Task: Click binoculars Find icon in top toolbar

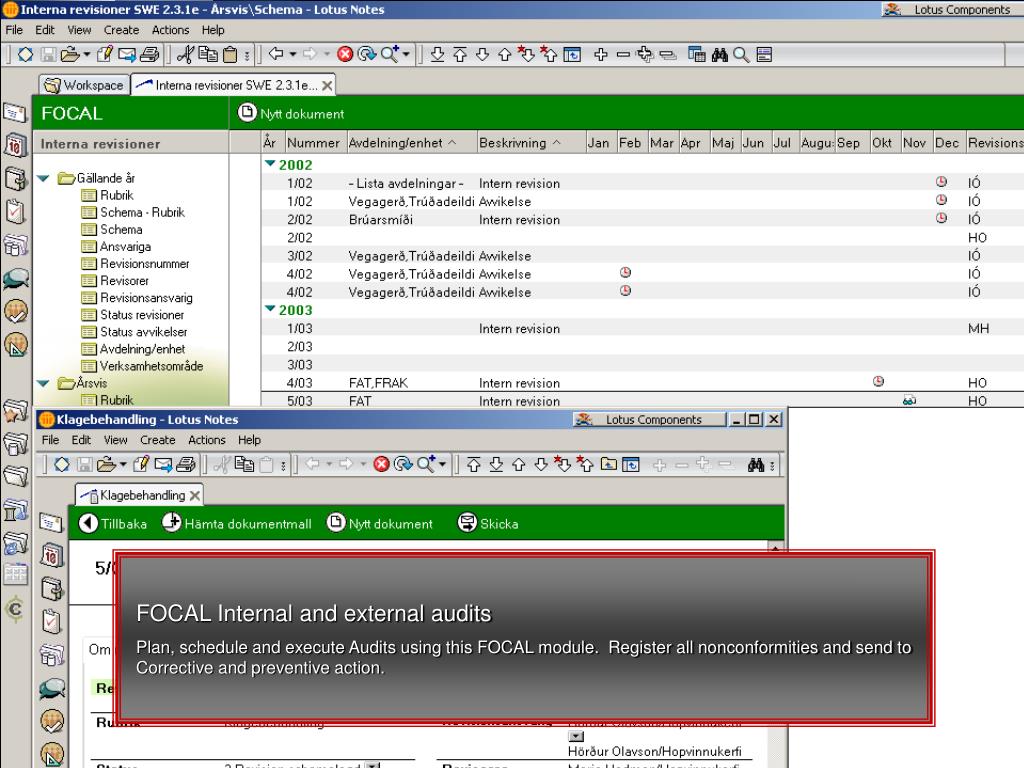Action: (720, 55)
